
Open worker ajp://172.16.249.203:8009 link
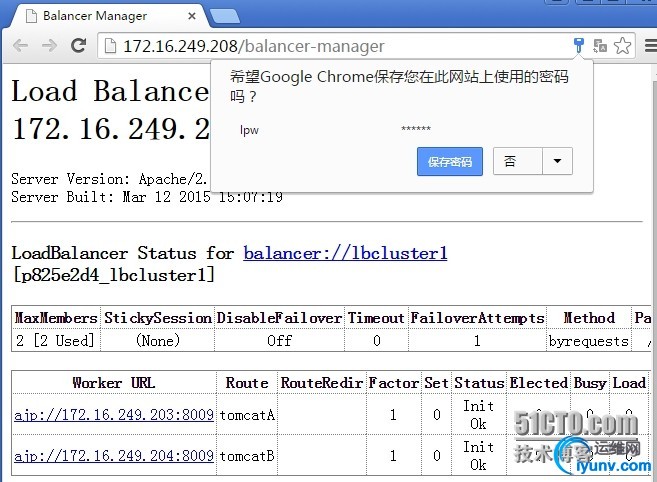114,415
